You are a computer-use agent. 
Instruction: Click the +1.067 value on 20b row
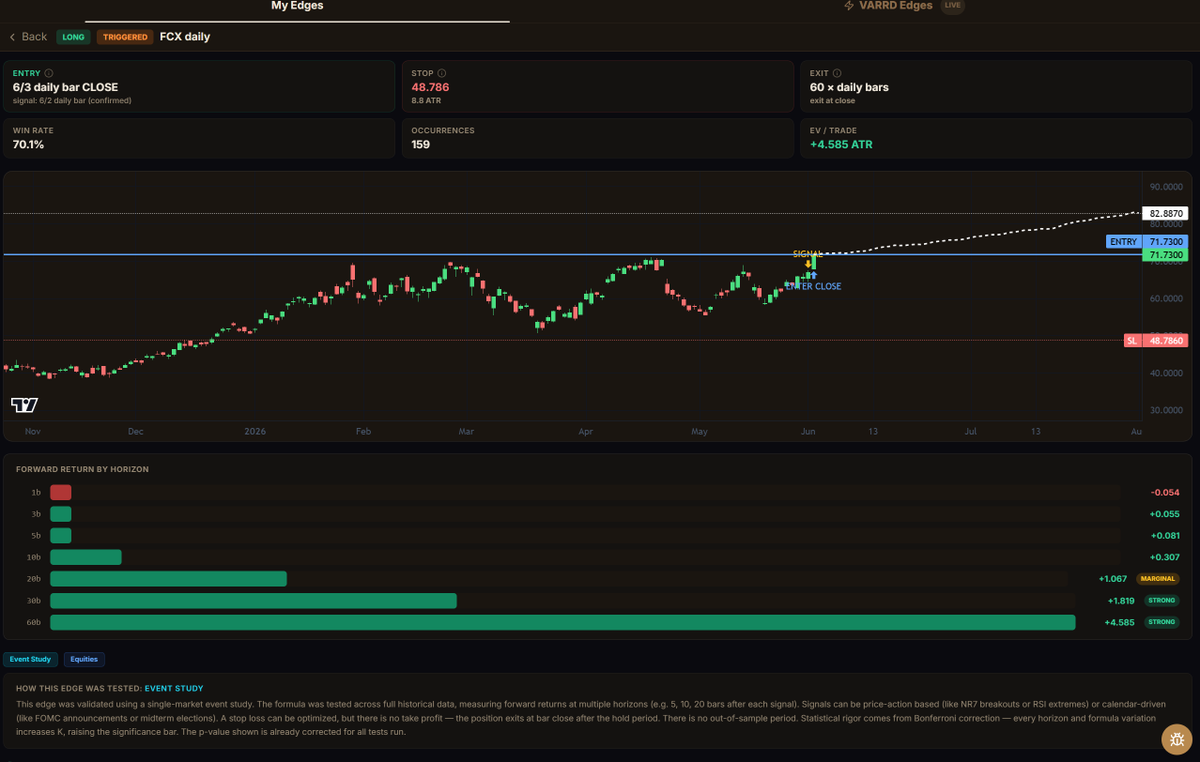(x=1112, y=579)
